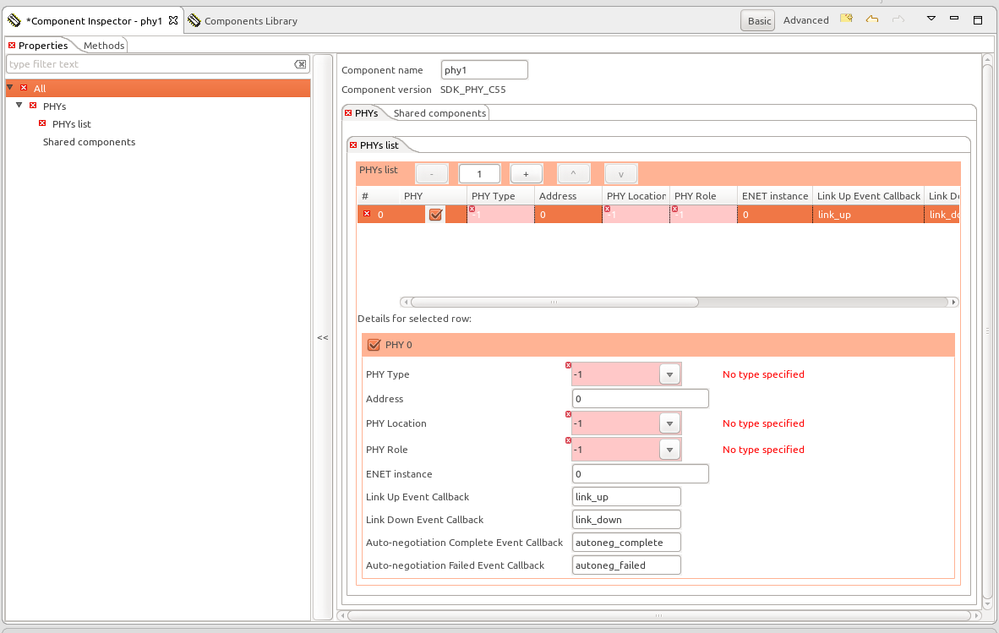This screenshot has height=633, width=999.
Task: Open the PHY Role dropdown
Action: 668,449
